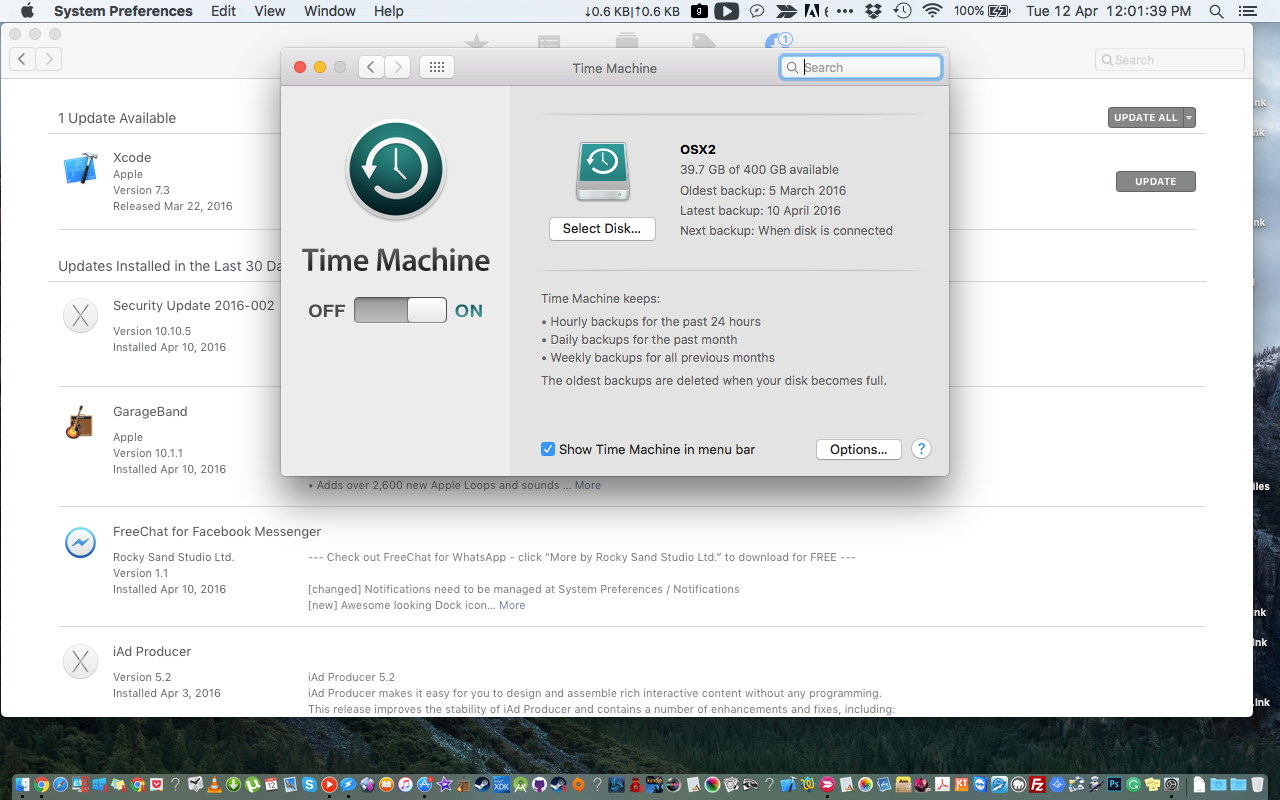
Task: Click More link under GarageBand notes
Action: (588, 485)
